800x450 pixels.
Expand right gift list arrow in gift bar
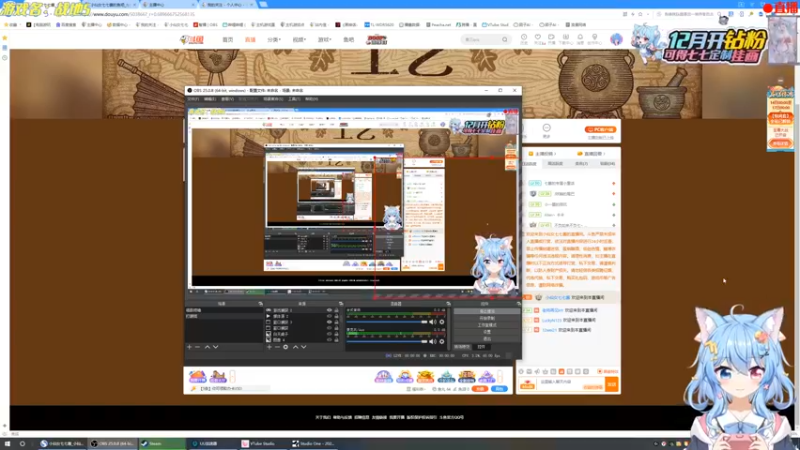[500, 377]
